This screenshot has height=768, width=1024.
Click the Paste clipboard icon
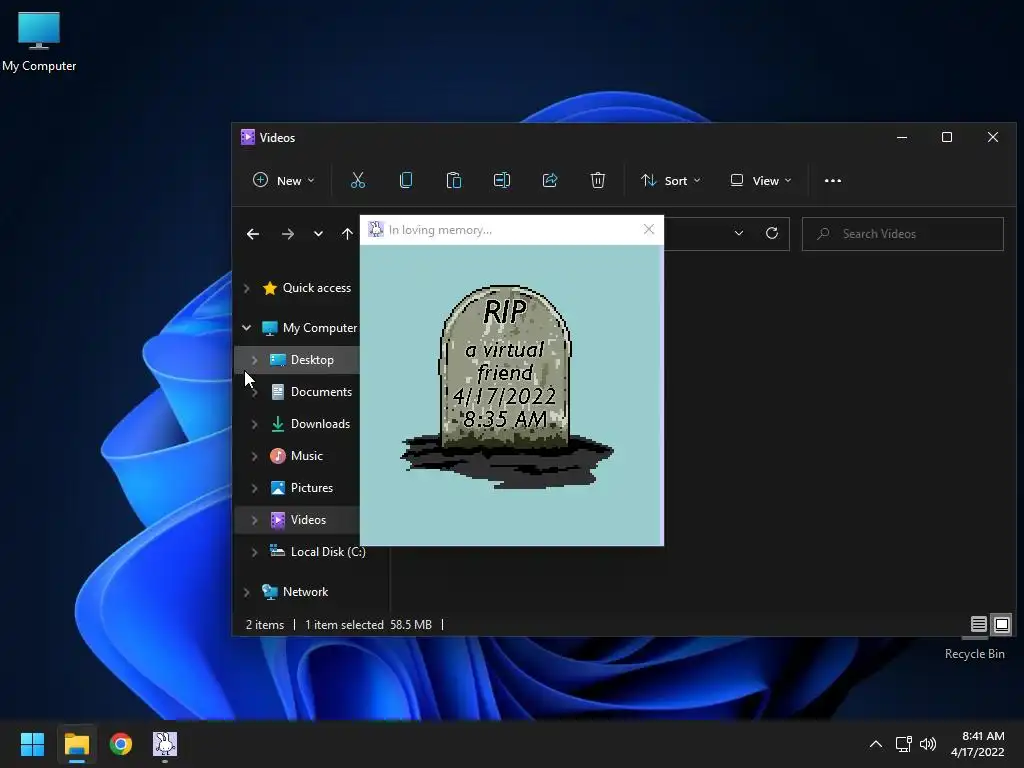[453, 180]
